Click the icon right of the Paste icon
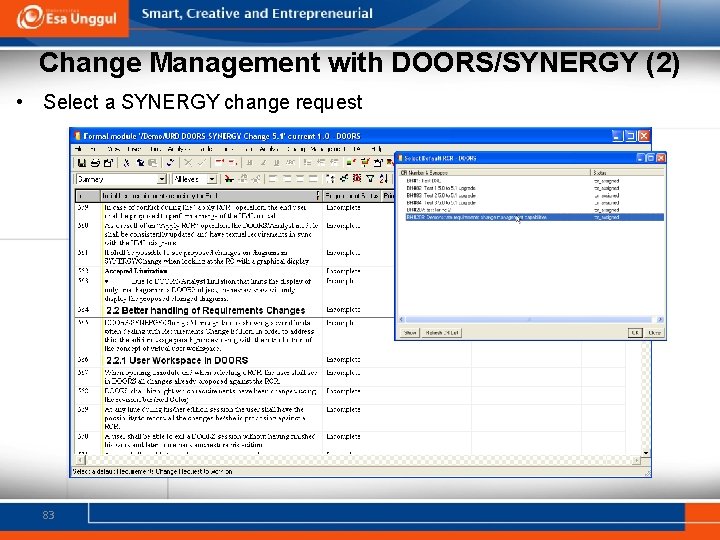The height and width of the screenshot is (540, 720). pyautogui.click(x=170, y=163)
